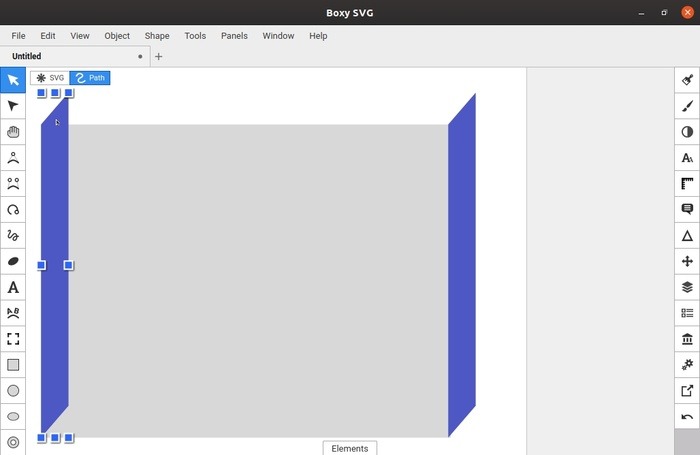This screenshot has width=700, height=455.
Task: Switch to the Untitled document tab
Action: tap(75, 56)
